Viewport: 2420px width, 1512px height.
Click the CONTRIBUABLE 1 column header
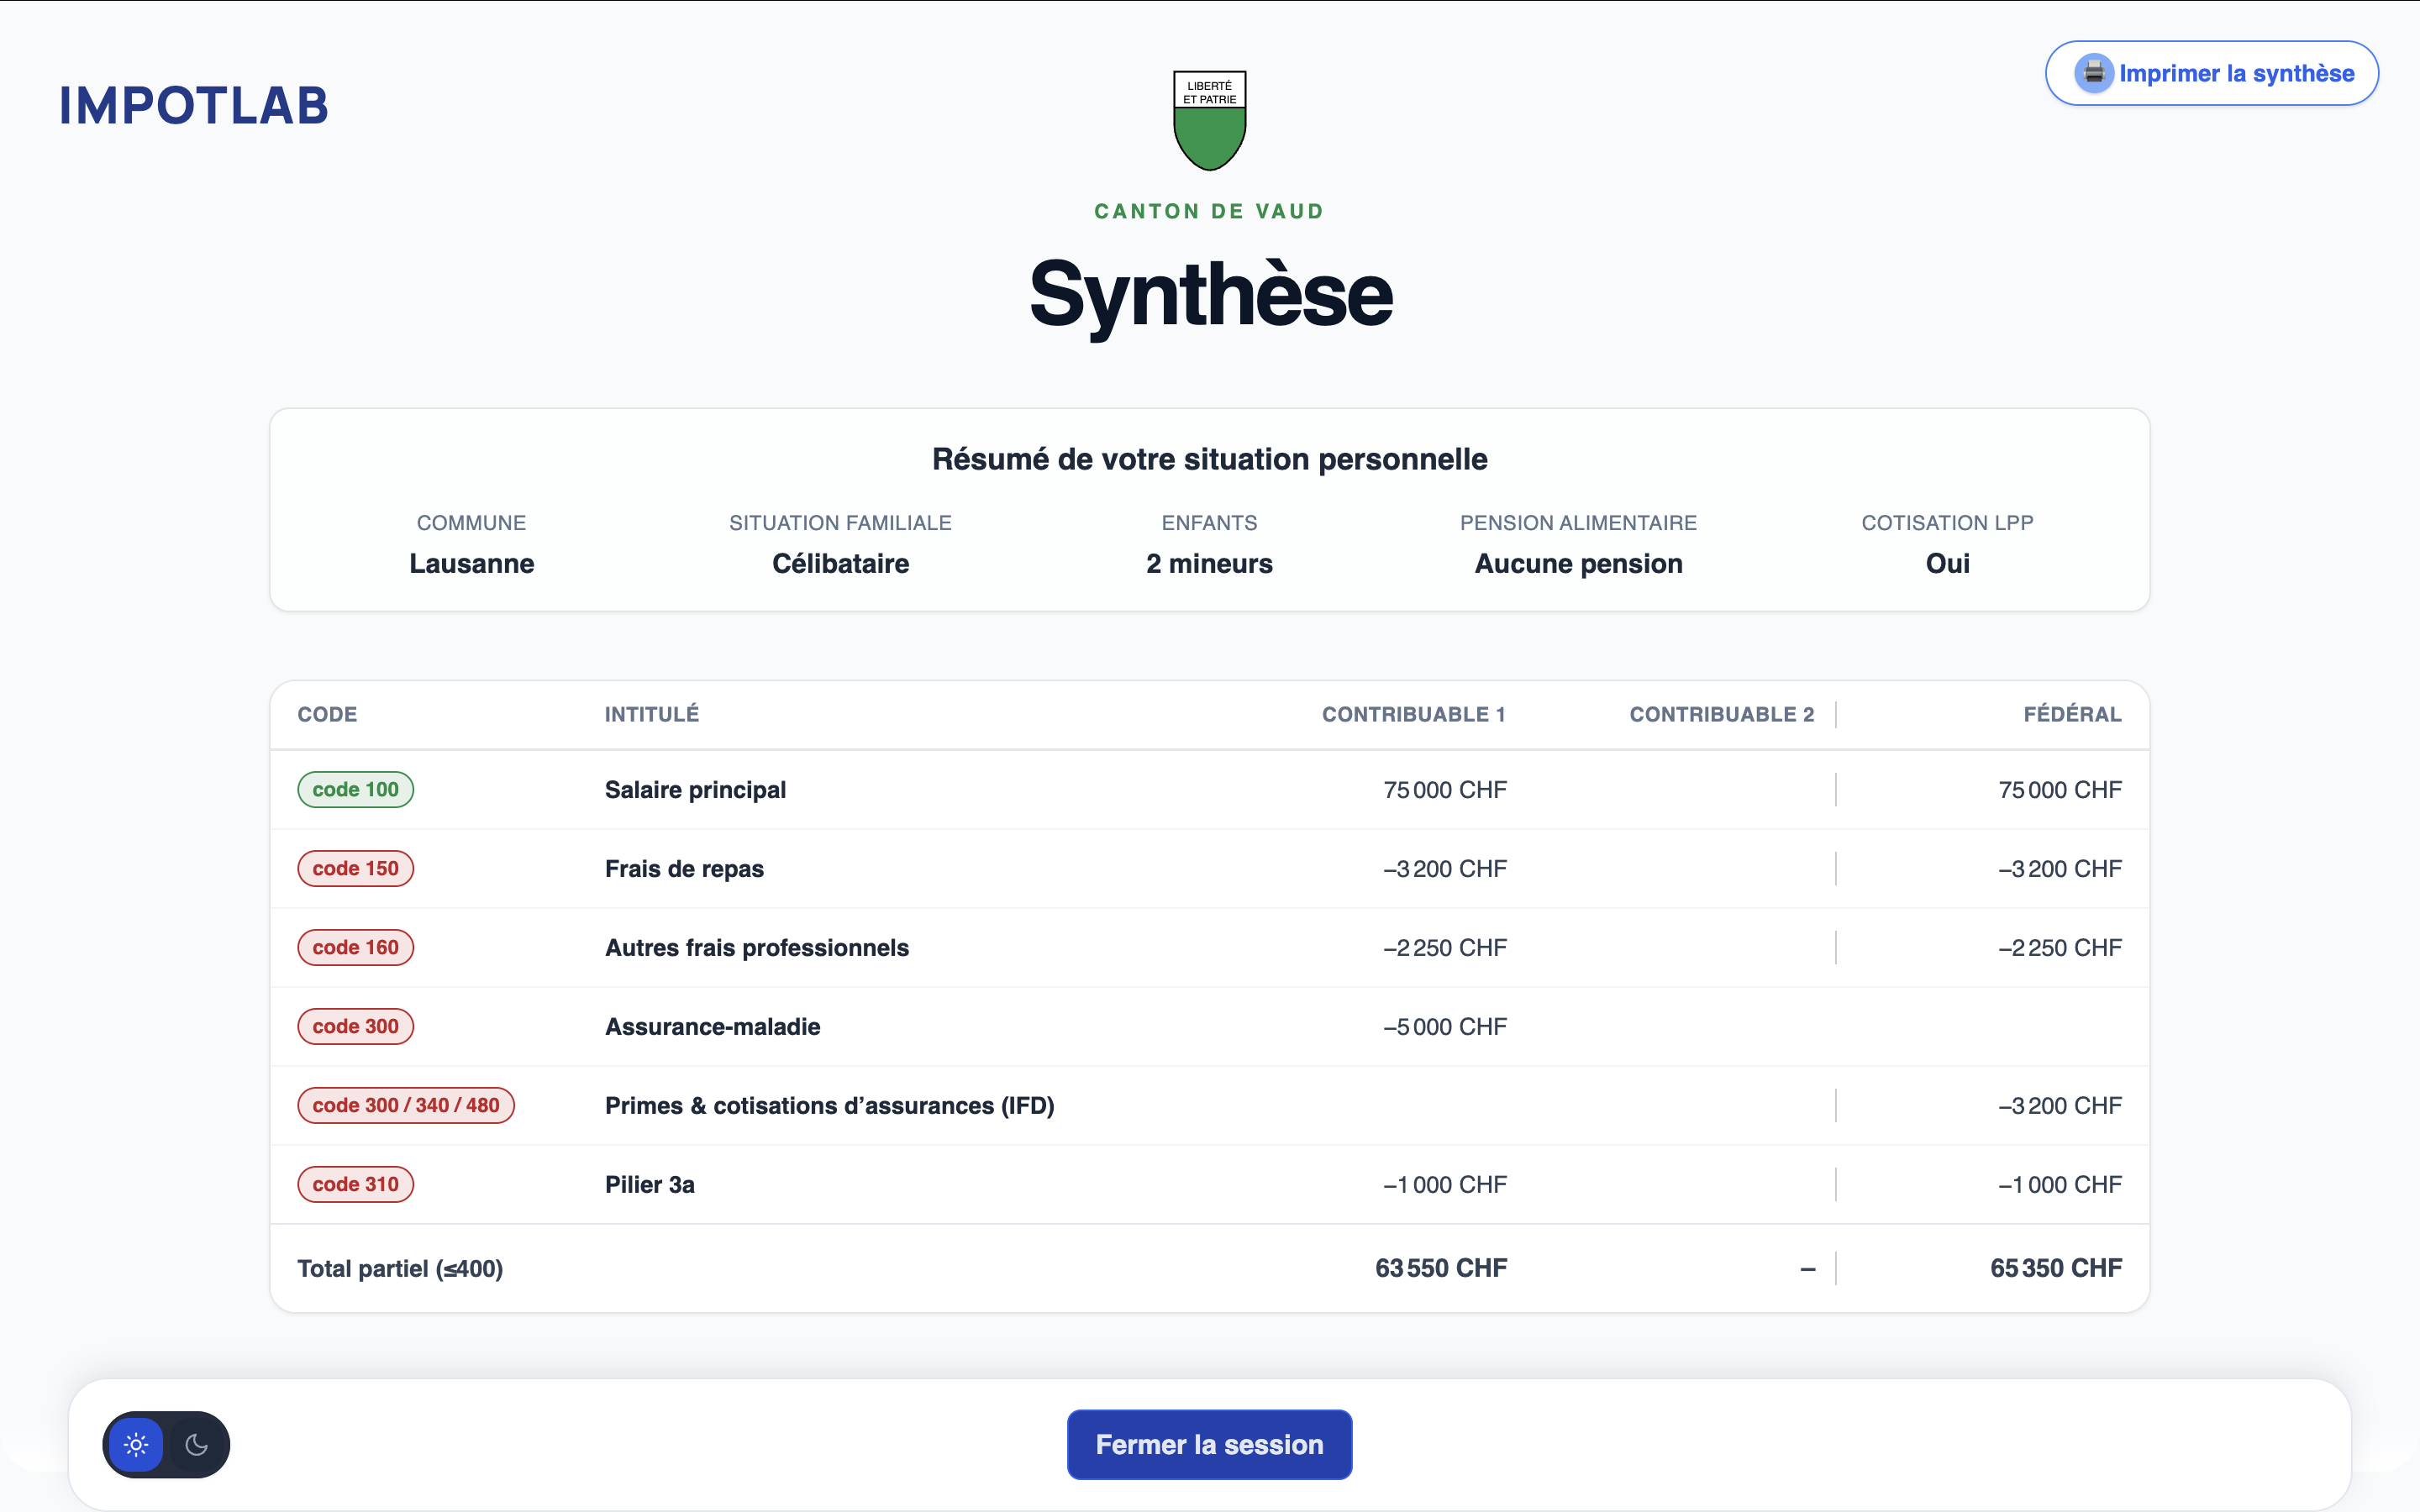[1413, 714]
